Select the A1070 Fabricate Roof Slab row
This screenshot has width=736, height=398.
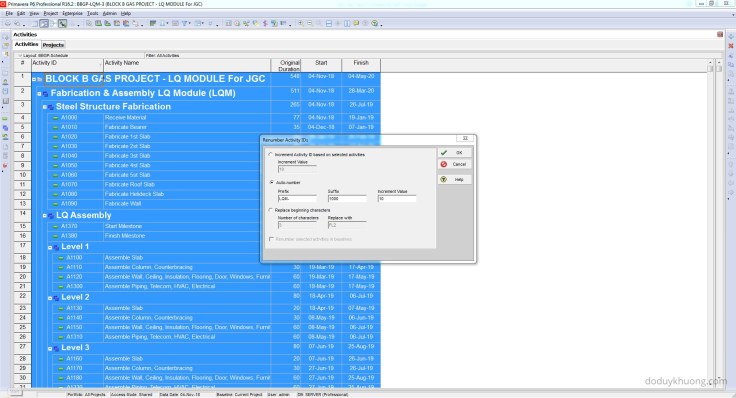[x=146, y=184]
